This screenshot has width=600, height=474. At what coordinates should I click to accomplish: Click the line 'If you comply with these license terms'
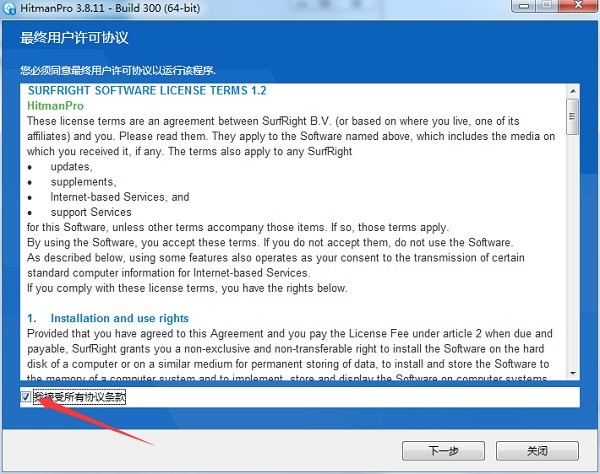point(187,288)
